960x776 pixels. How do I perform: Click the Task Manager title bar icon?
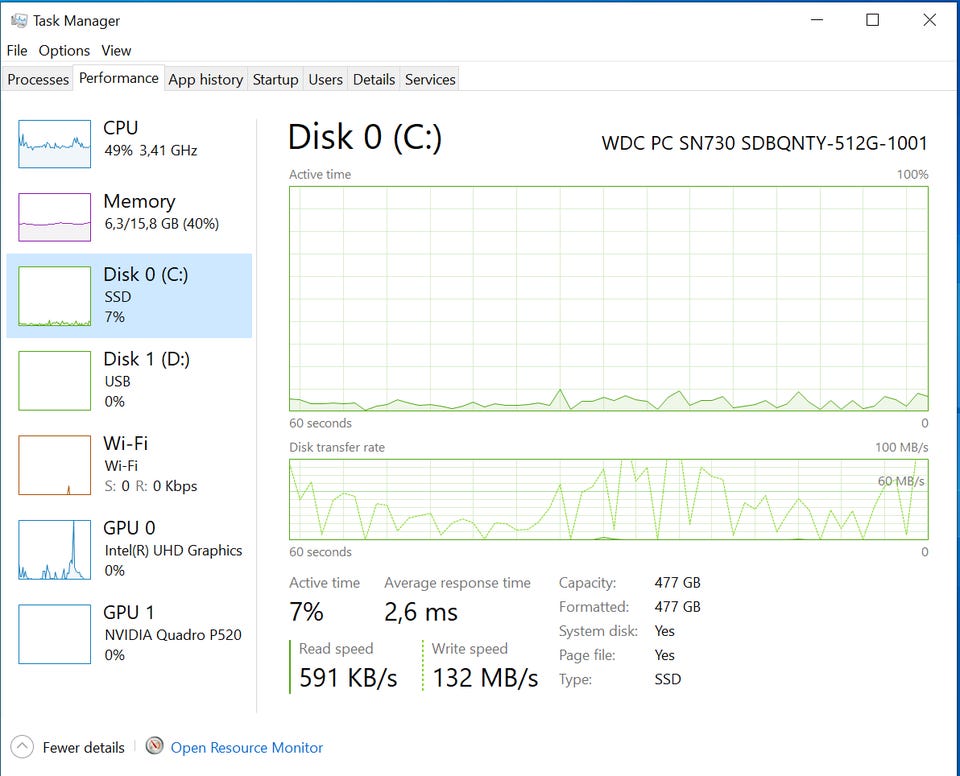click(x=18, y=20)
